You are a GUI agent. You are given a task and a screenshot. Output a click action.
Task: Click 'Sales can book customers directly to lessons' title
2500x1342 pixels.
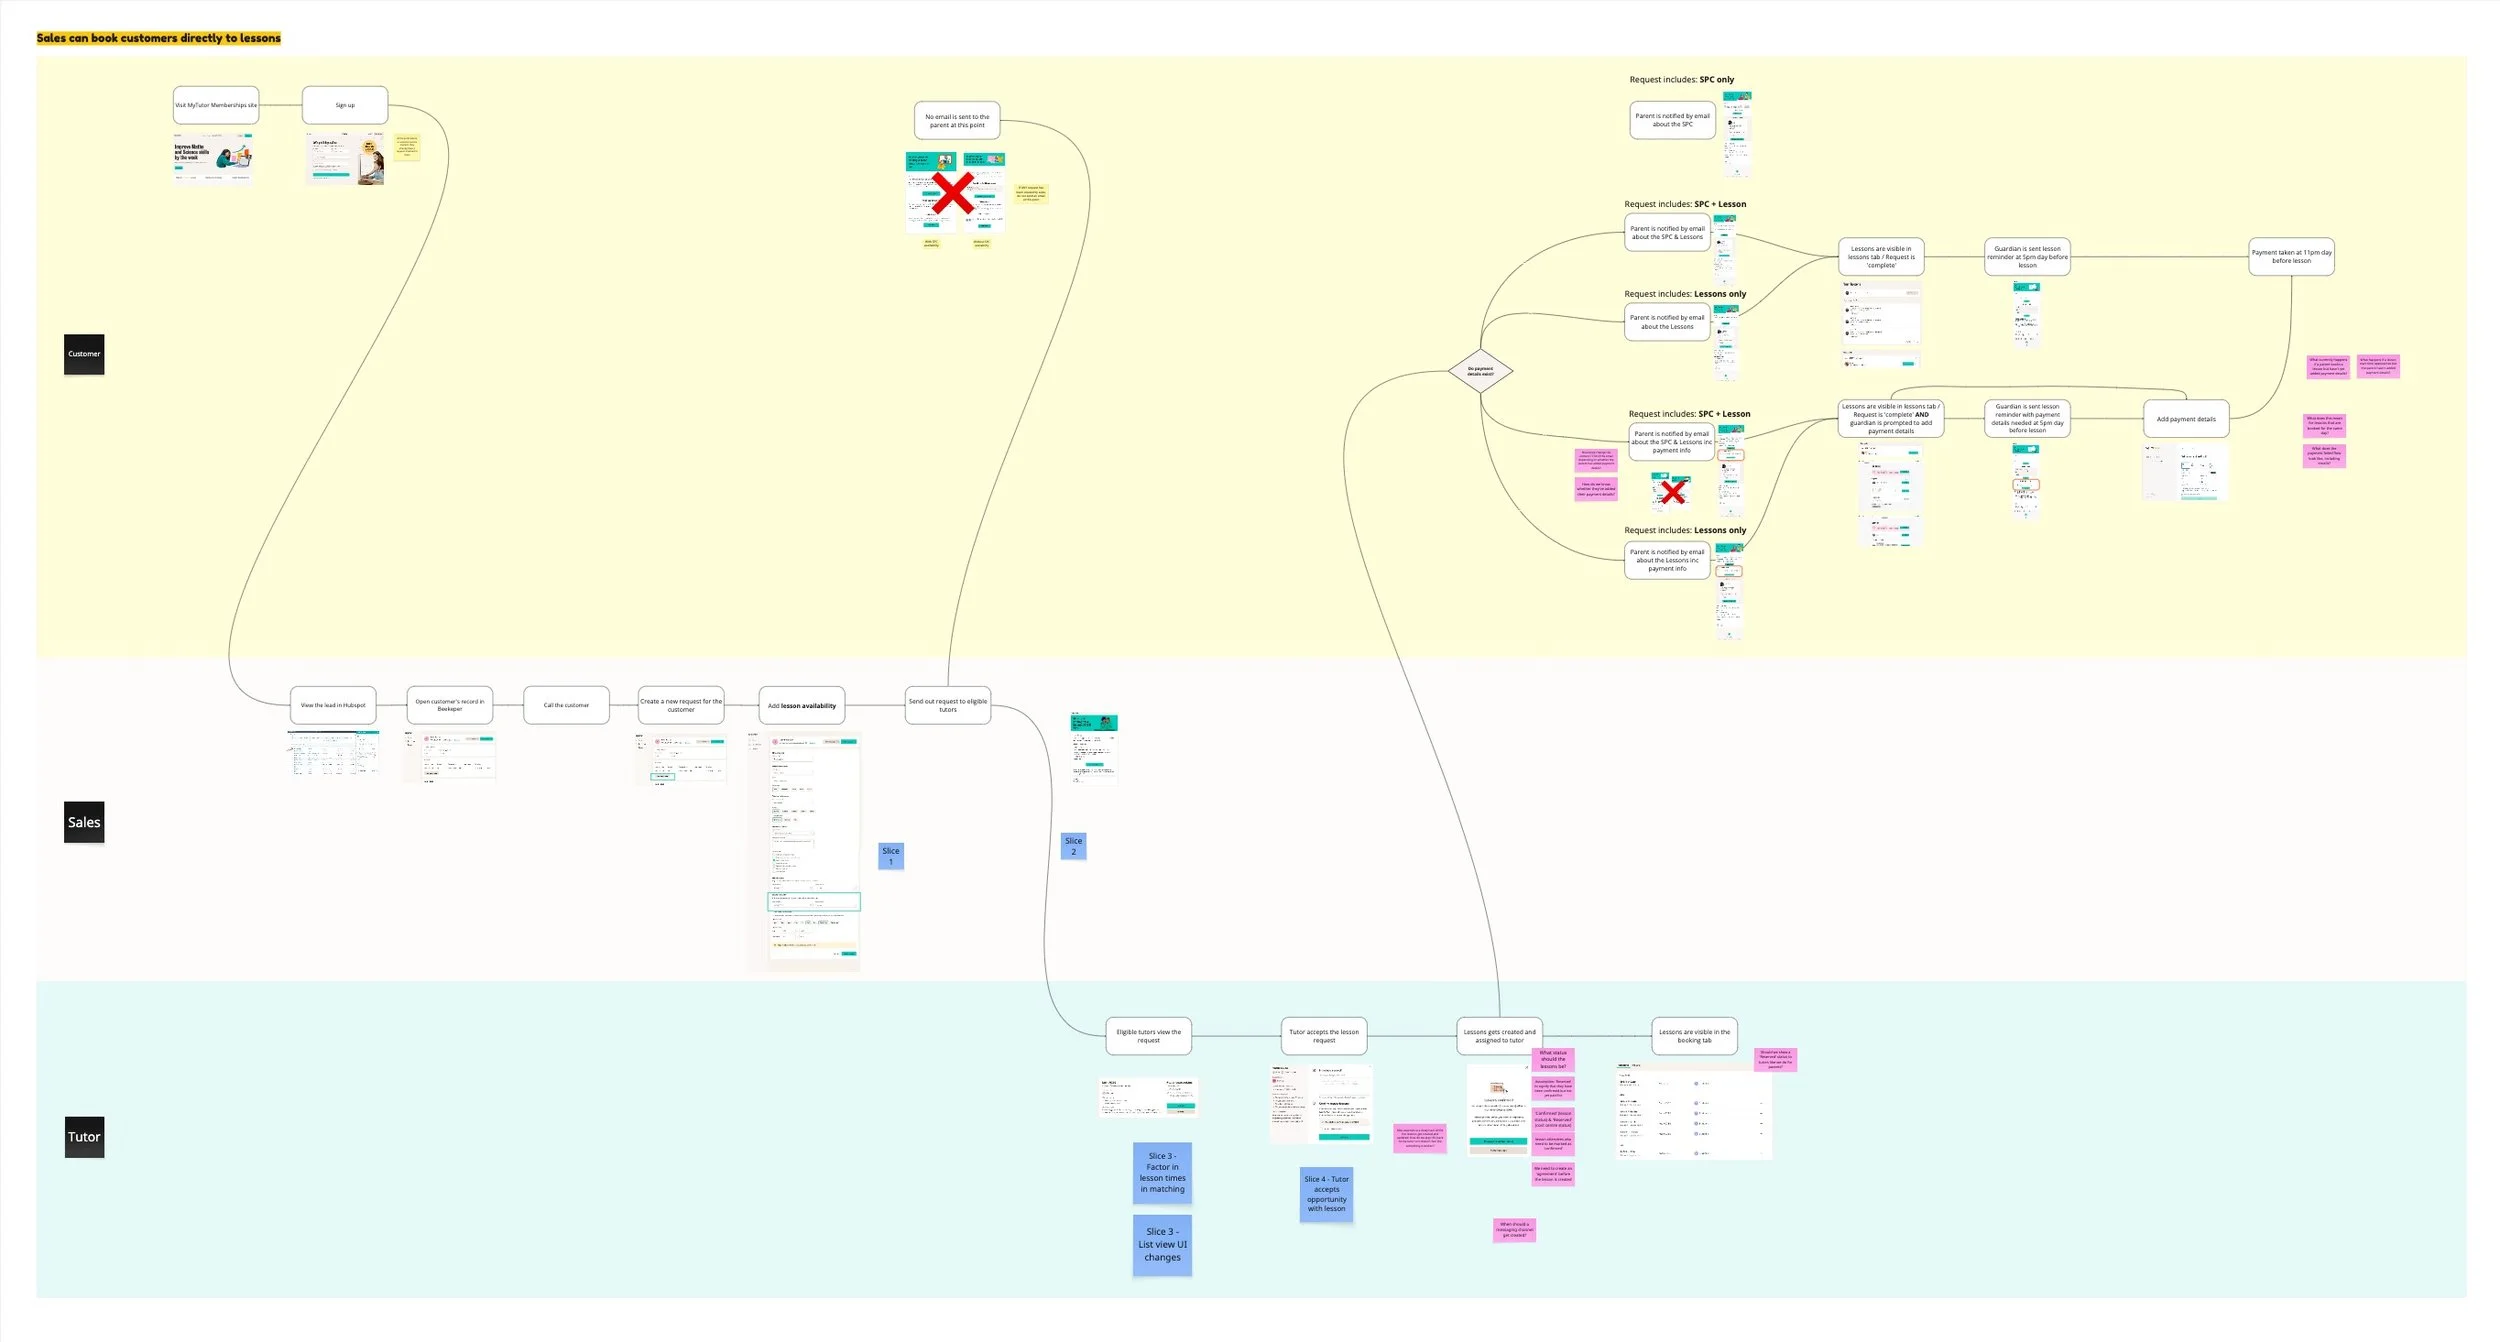click(158, 38)
